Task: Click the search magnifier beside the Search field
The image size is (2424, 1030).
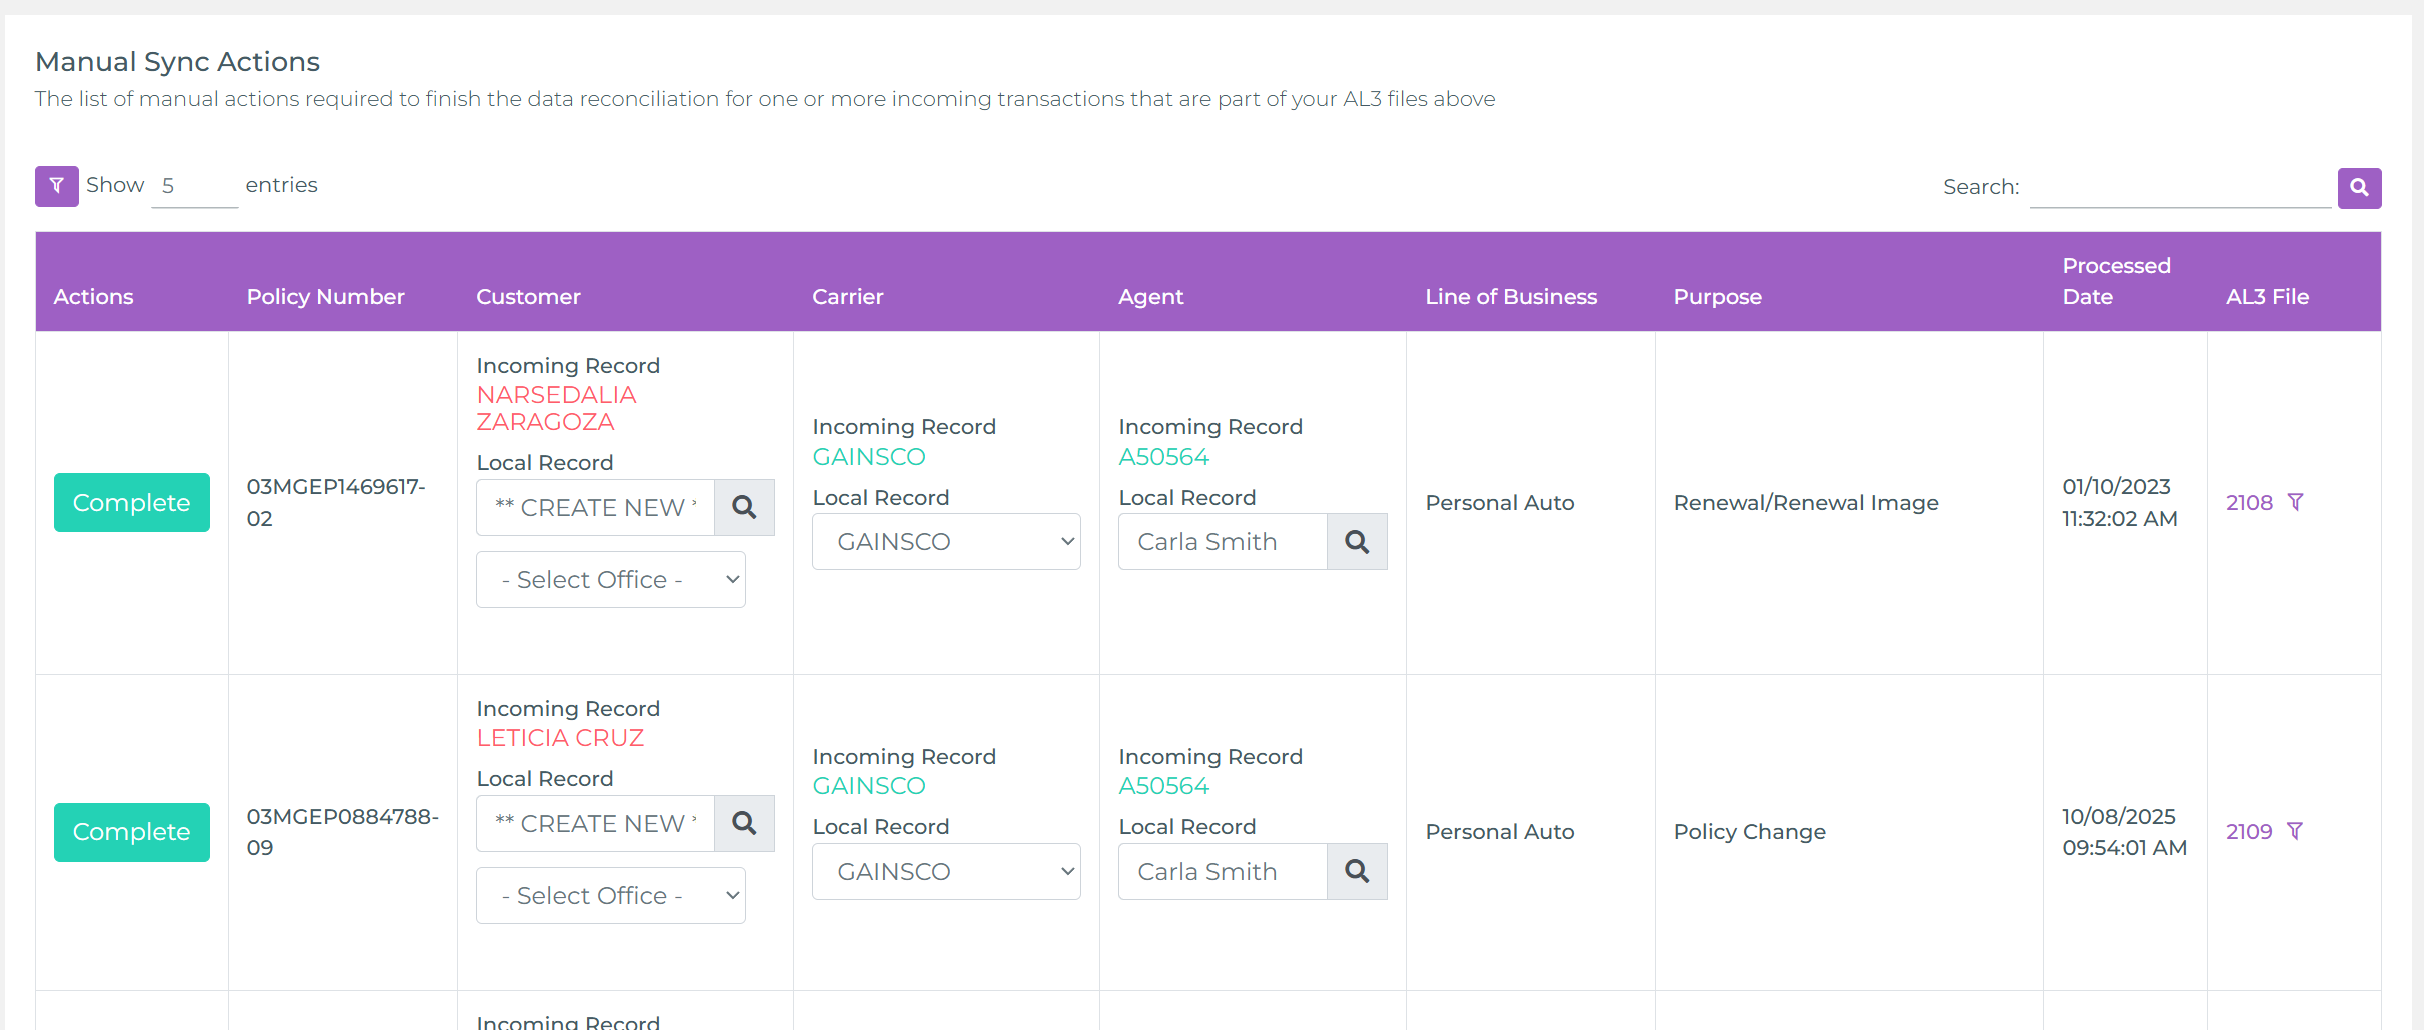Action: coord(2359,188)
